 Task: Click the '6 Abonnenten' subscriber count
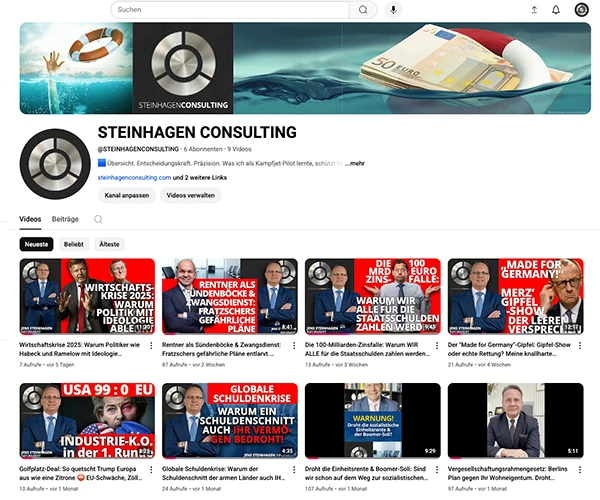pos(203,149)
